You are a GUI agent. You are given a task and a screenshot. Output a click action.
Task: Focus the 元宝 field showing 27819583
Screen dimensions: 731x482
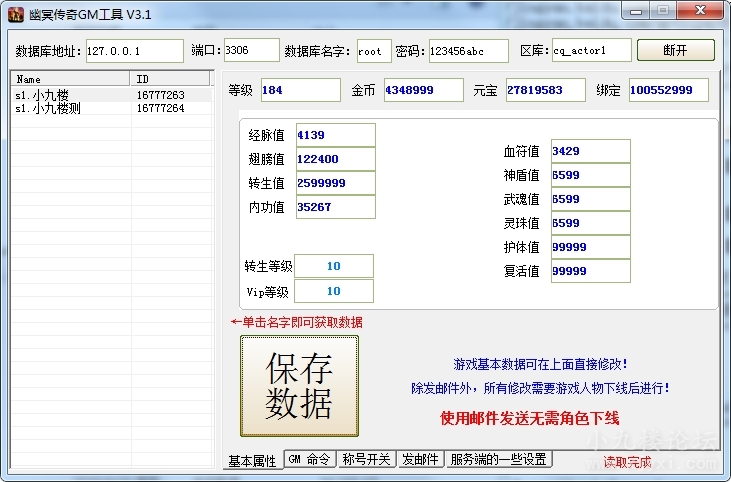544,90
